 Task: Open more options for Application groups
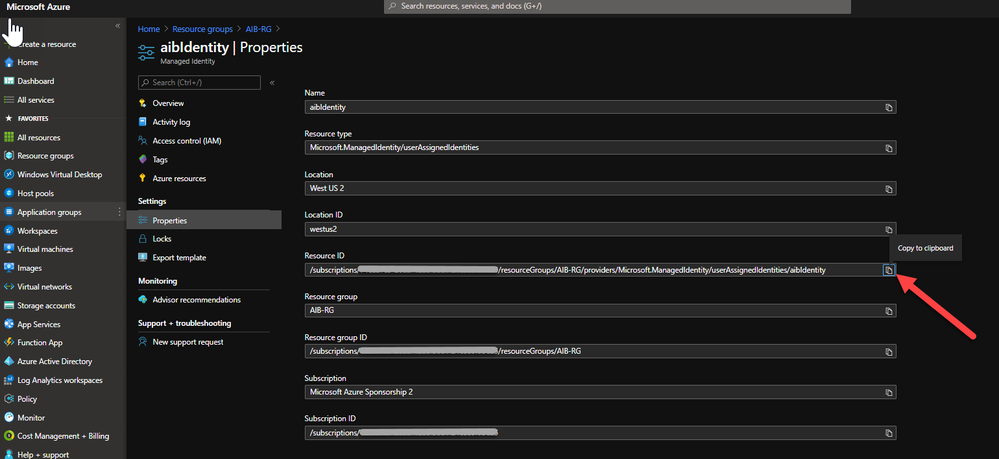click(119, 212)
